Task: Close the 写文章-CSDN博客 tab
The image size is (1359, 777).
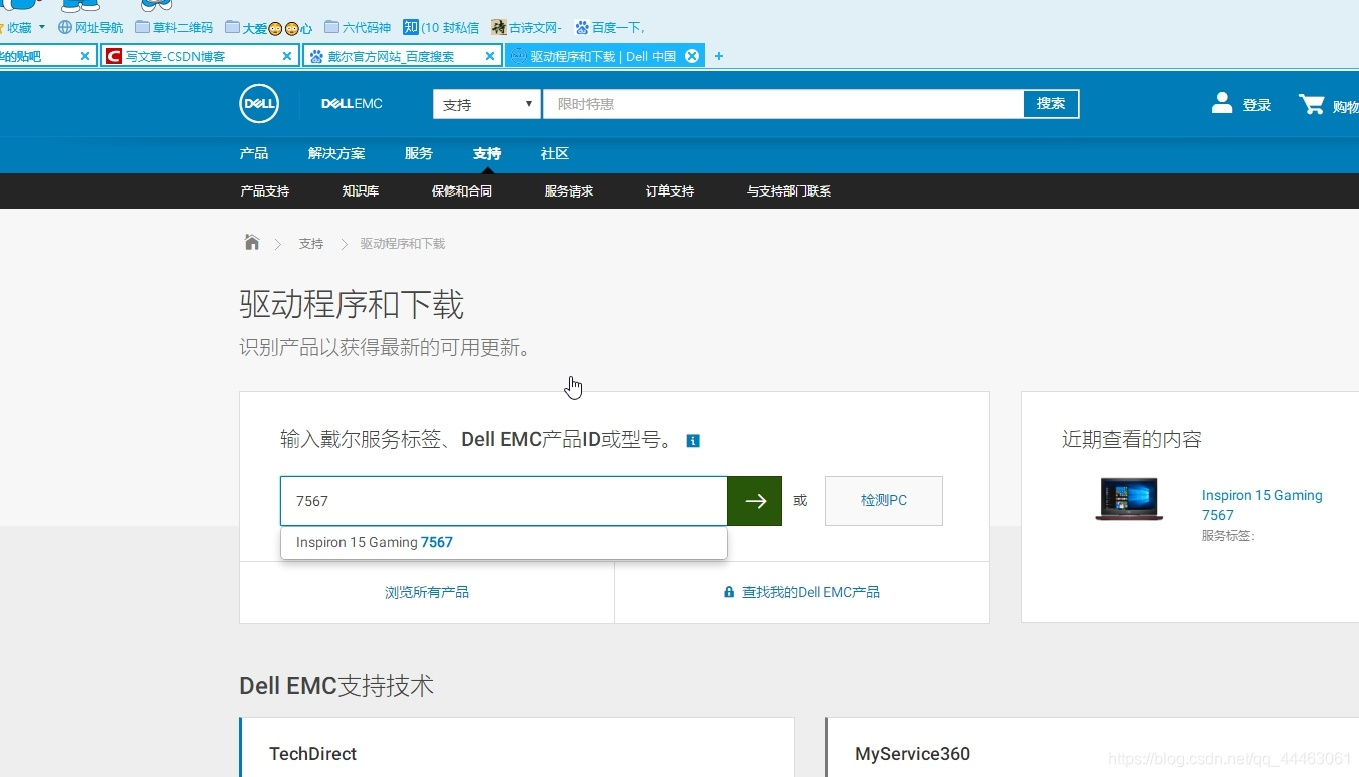Action: tap(287, 56)
